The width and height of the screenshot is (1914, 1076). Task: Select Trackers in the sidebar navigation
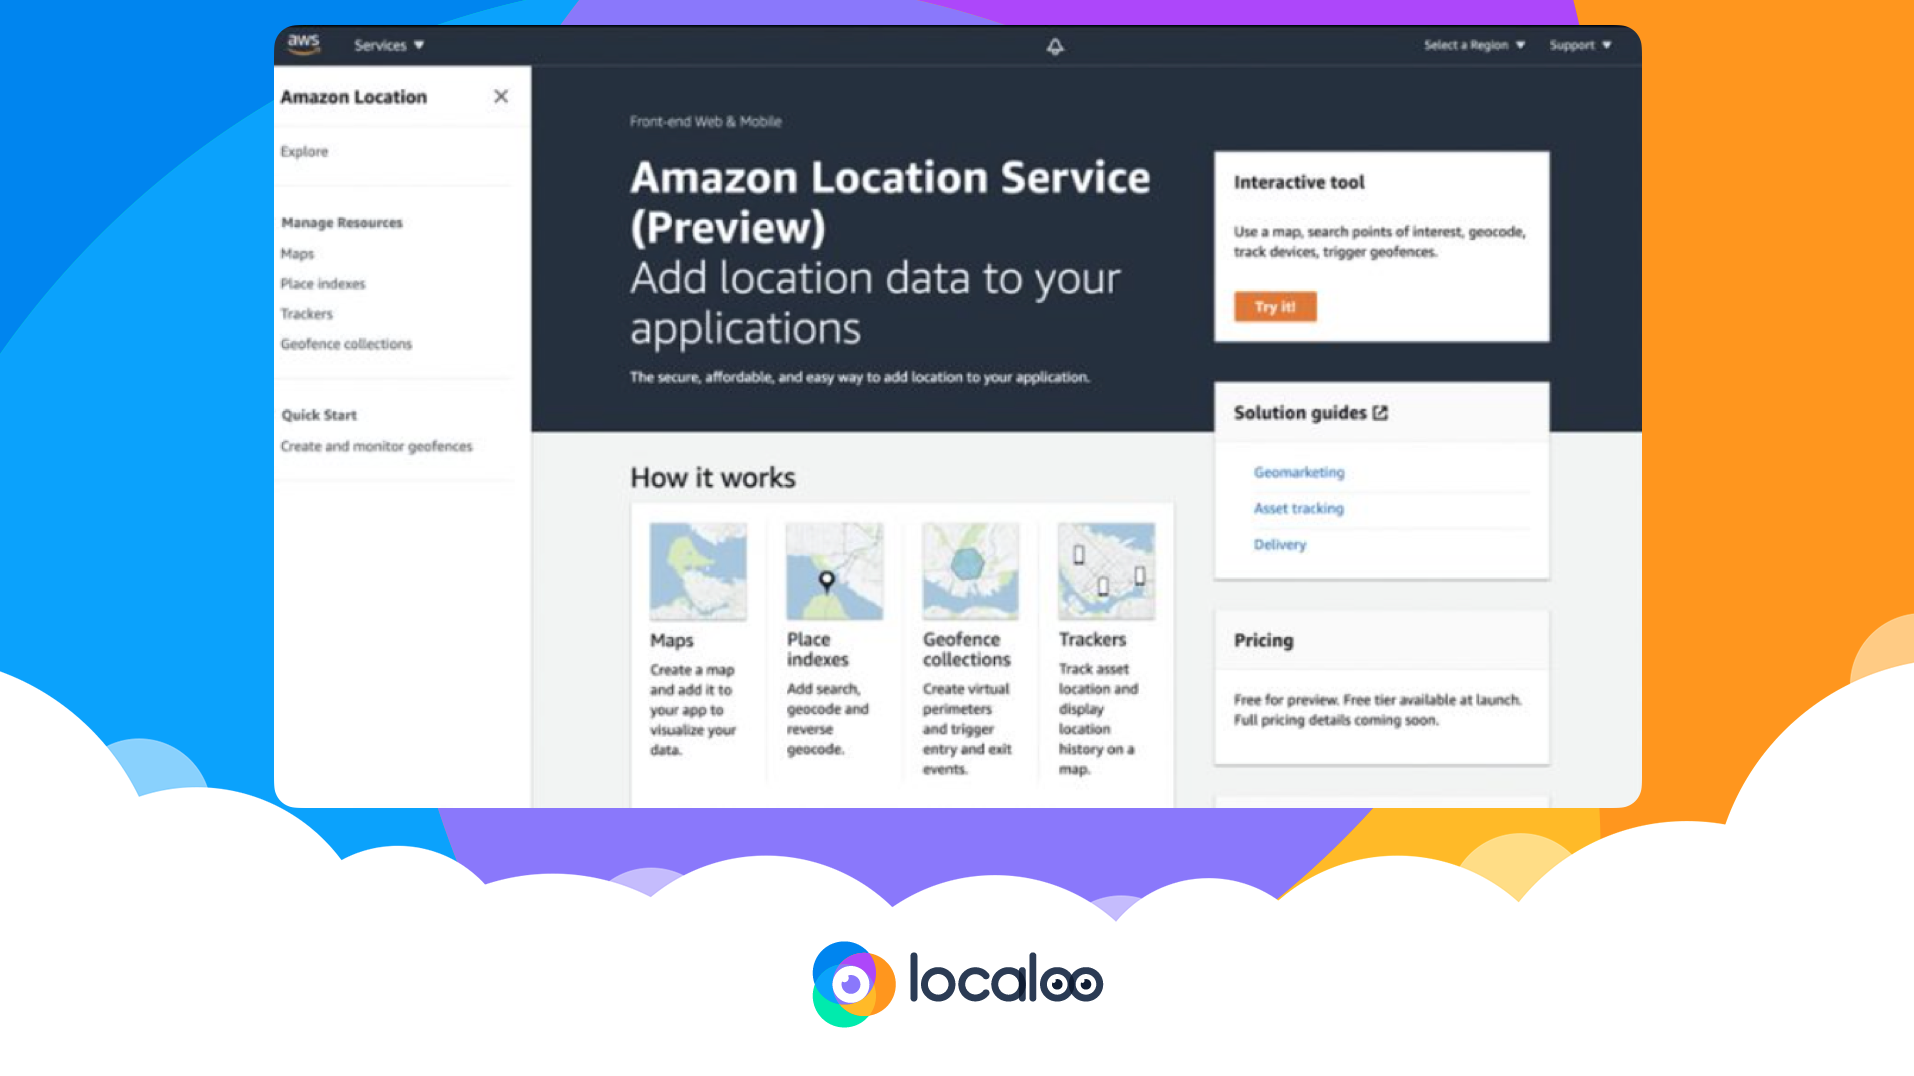pyautogui.click(x=306, y=313)
